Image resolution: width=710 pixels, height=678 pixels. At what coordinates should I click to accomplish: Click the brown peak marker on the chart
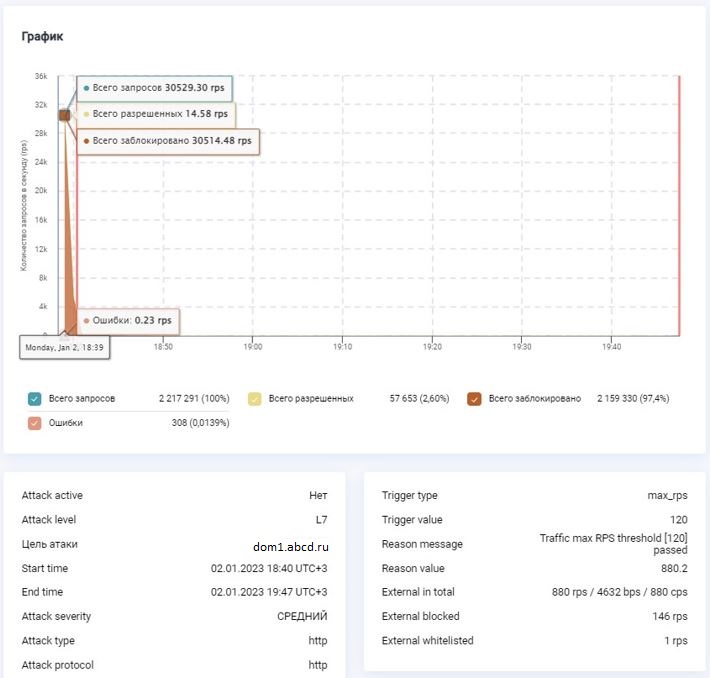tap(64, 115)
